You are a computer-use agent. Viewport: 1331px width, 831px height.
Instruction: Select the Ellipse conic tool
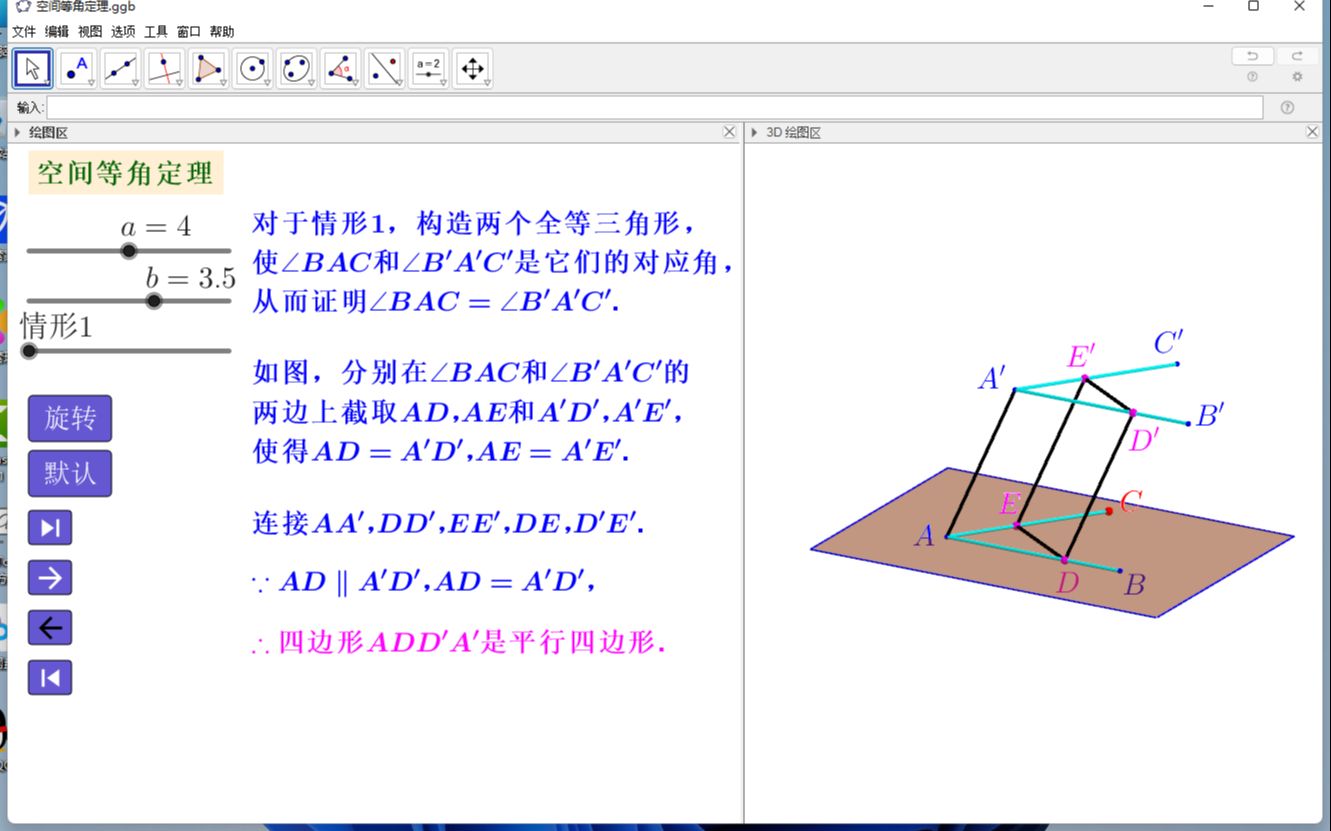point(296,69)
